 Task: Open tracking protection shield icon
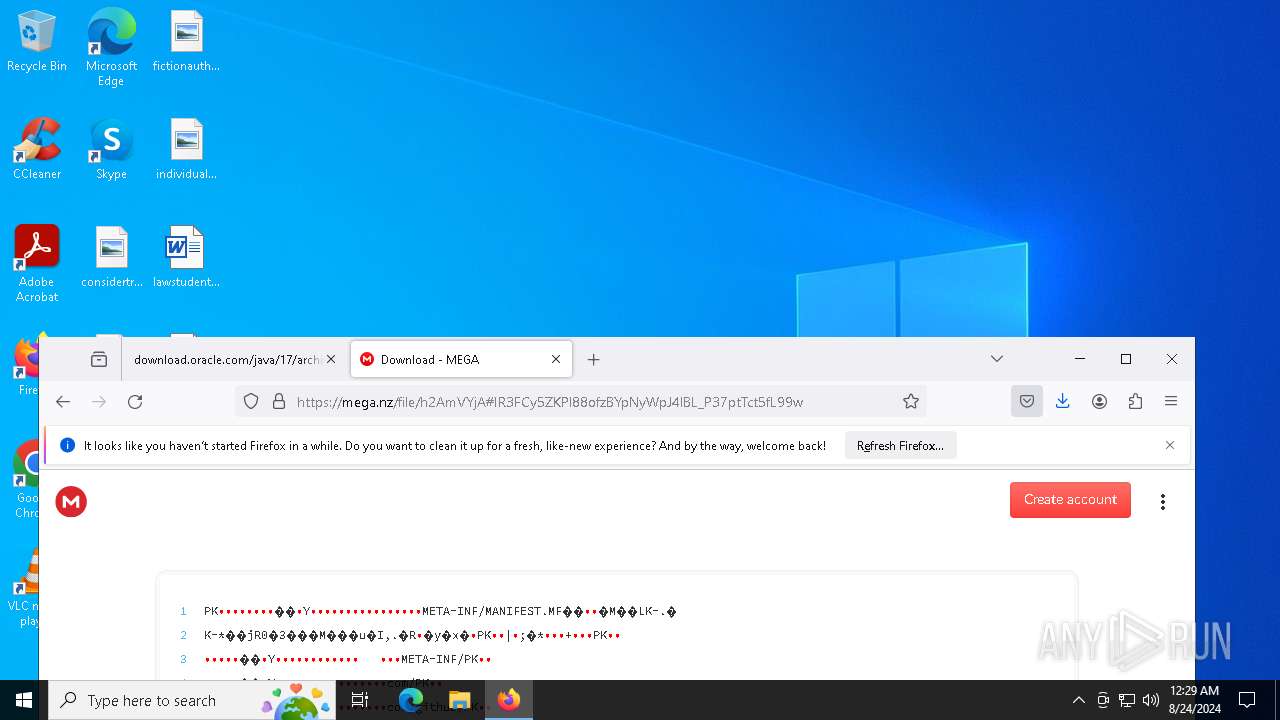point(251,401)
